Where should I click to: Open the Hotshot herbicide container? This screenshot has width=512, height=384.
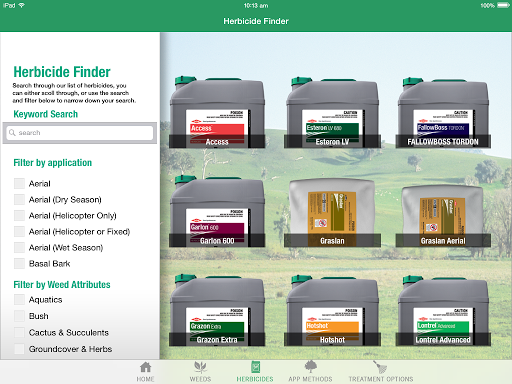click(x=332, y=310)
